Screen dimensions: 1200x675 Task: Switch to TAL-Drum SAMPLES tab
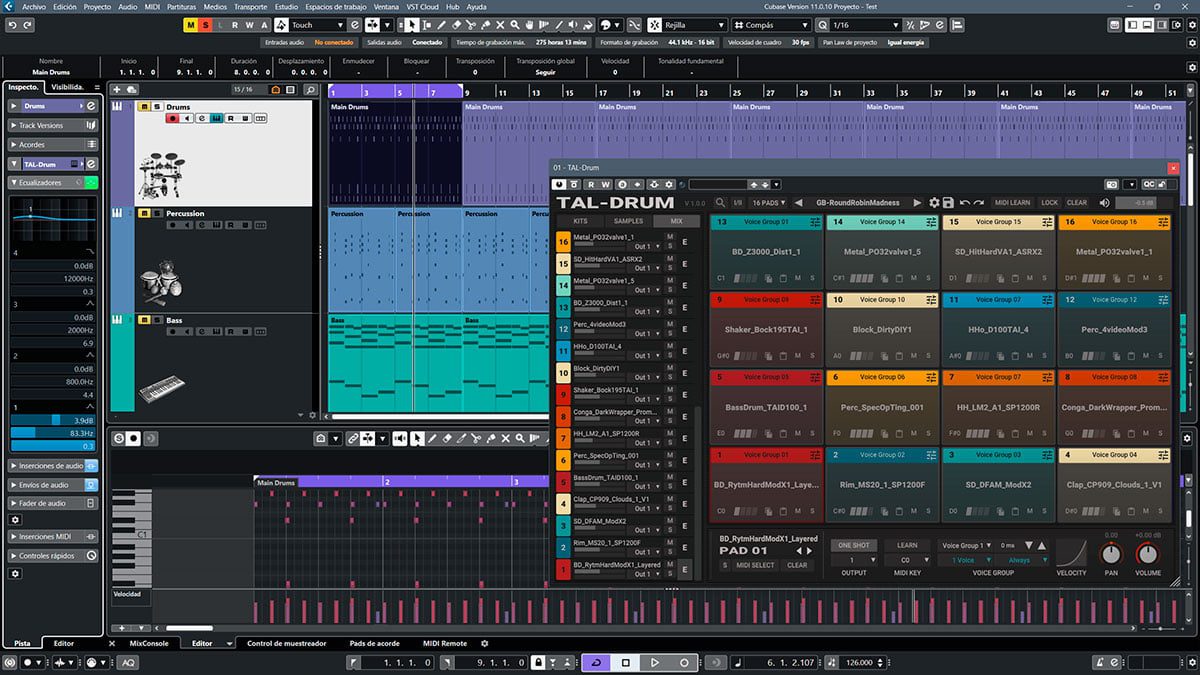(628, 220)
